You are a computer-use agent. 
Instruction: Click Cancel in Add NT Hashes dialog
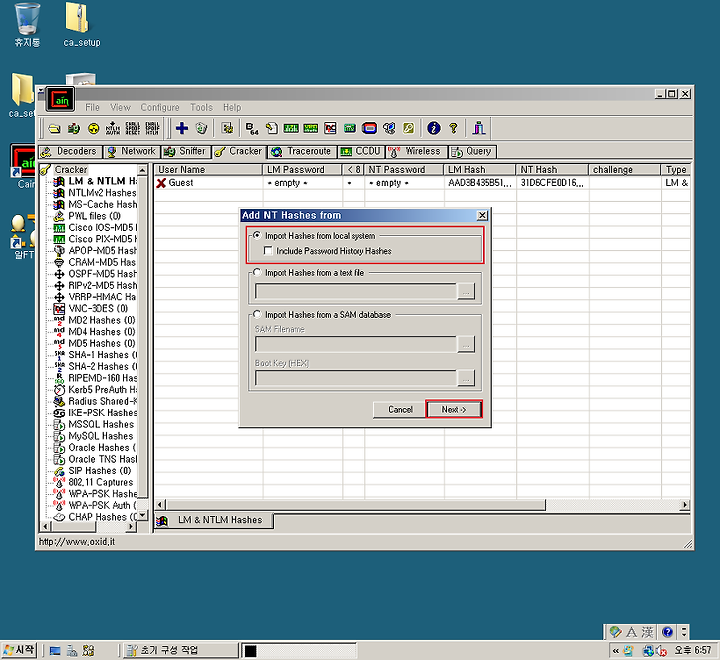[x=400, y=409]
